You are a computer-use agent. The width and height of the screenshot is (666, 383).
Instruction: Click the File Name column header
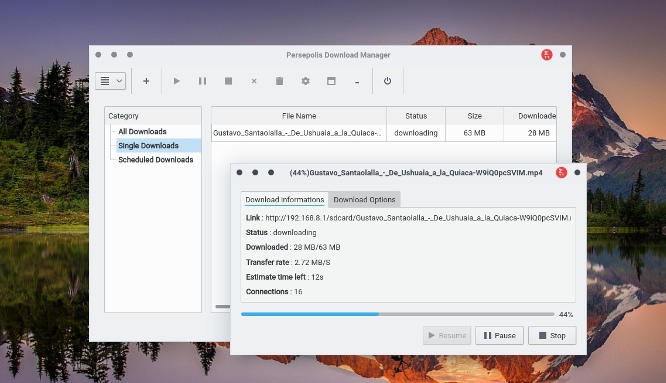coord(299,115)
